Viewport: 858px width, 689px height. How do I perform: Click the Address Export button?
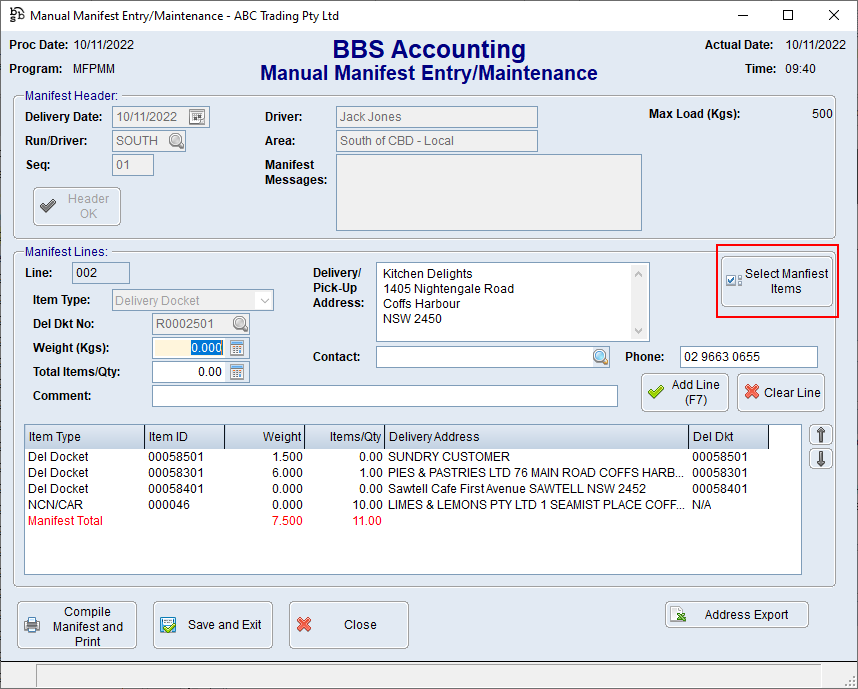click(736, 615)
